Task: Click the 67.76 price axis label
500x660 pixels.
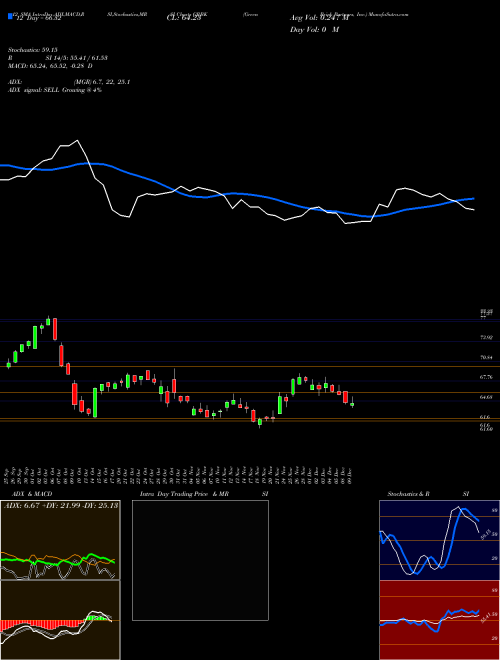Action: coord(486,377)
